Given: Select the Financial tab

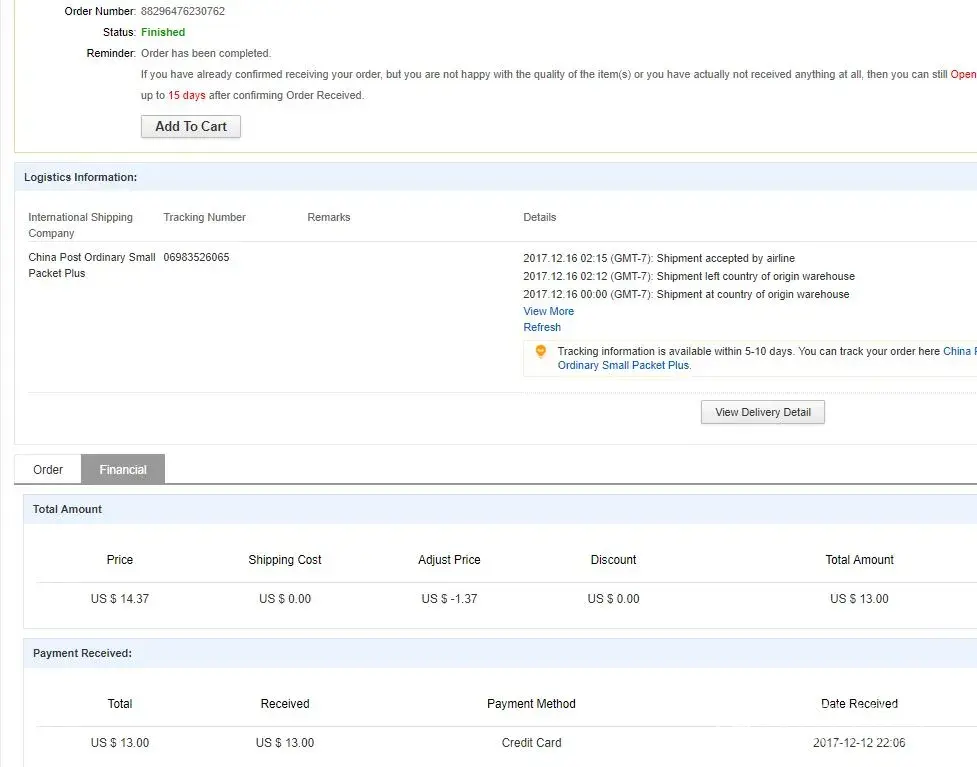Looking at the screenshot, I should pyautogui.click(x=123, y=469).
